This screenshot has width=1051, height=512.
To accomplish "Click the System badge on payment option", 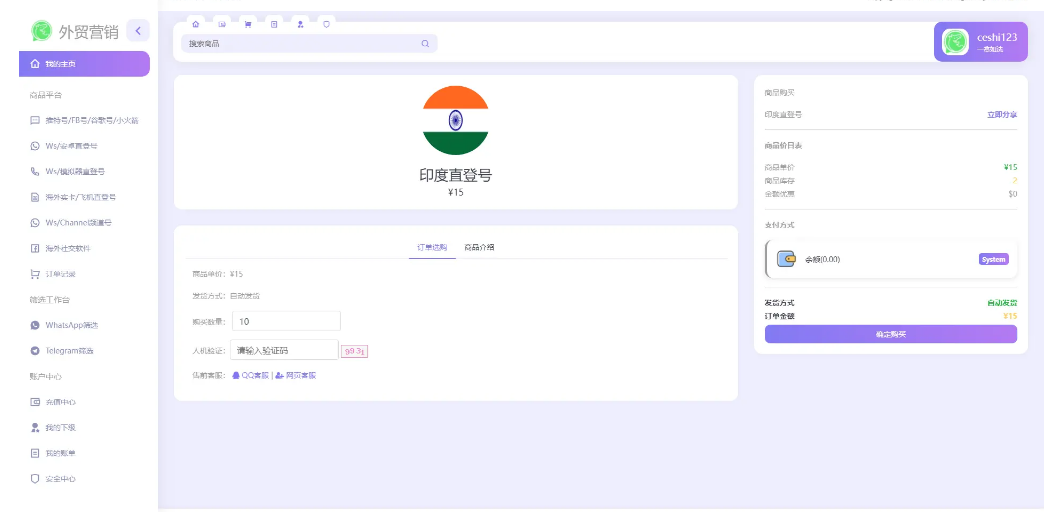I will pyautogui.click(x=993, y=259).
